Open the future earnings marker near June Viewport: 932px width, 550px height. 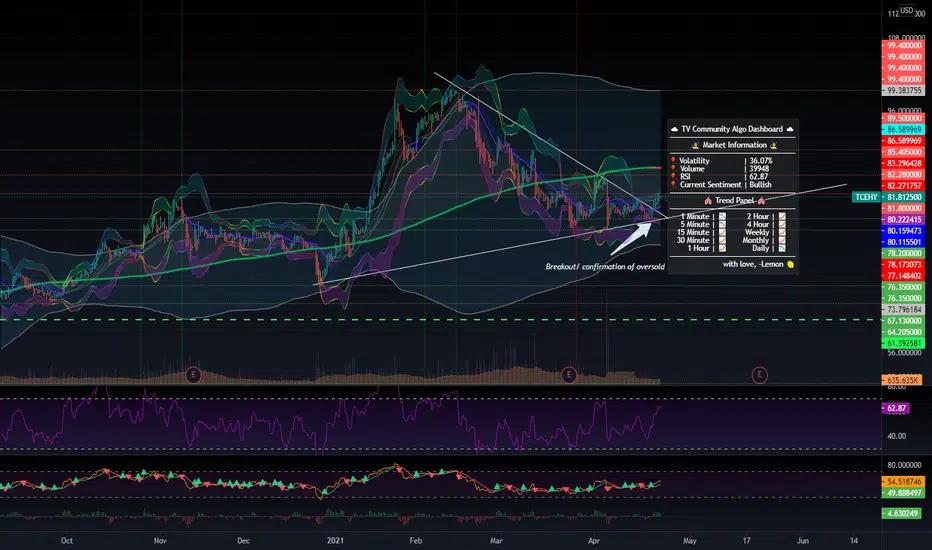(x=759, y=375)
